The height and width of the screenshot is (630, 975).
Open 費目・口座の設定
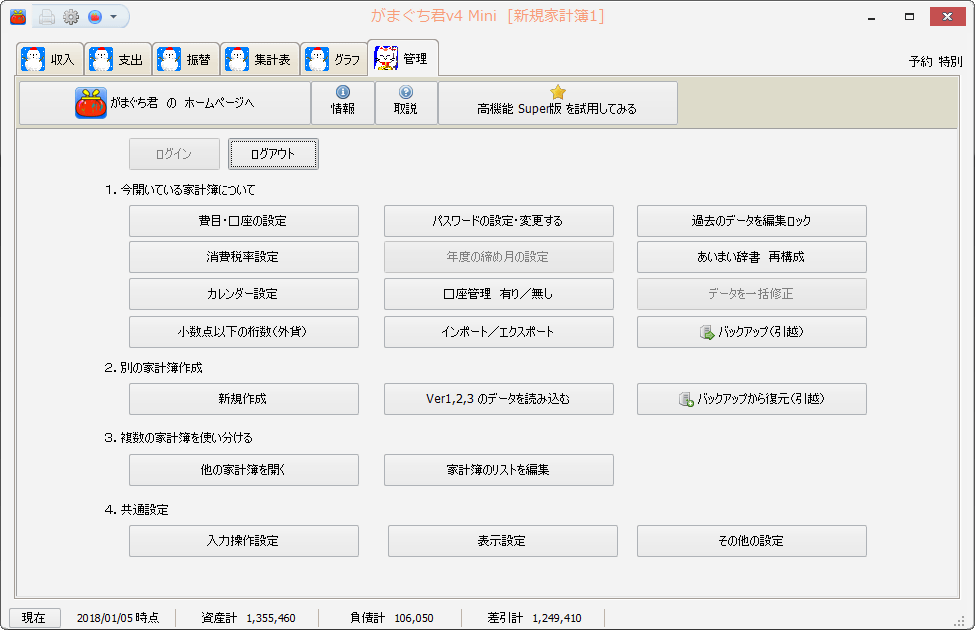[x=243, y=221]
